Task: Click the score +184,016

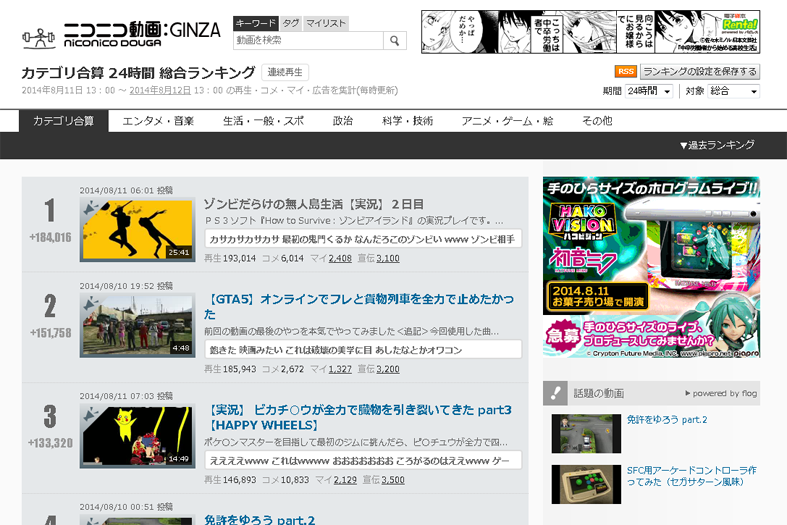Action: (x=50, y=237)
